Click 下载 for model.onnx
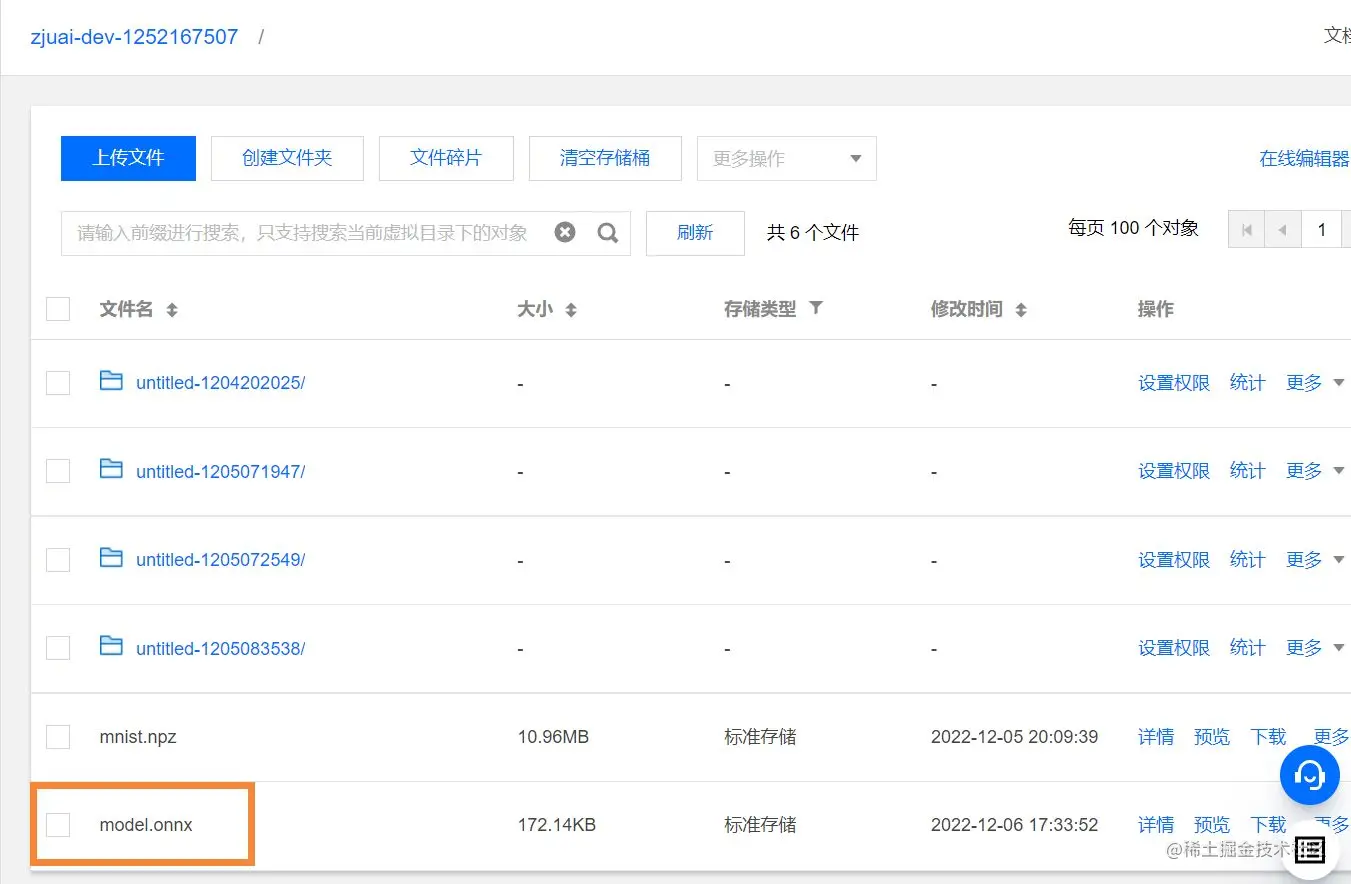 1268,825
